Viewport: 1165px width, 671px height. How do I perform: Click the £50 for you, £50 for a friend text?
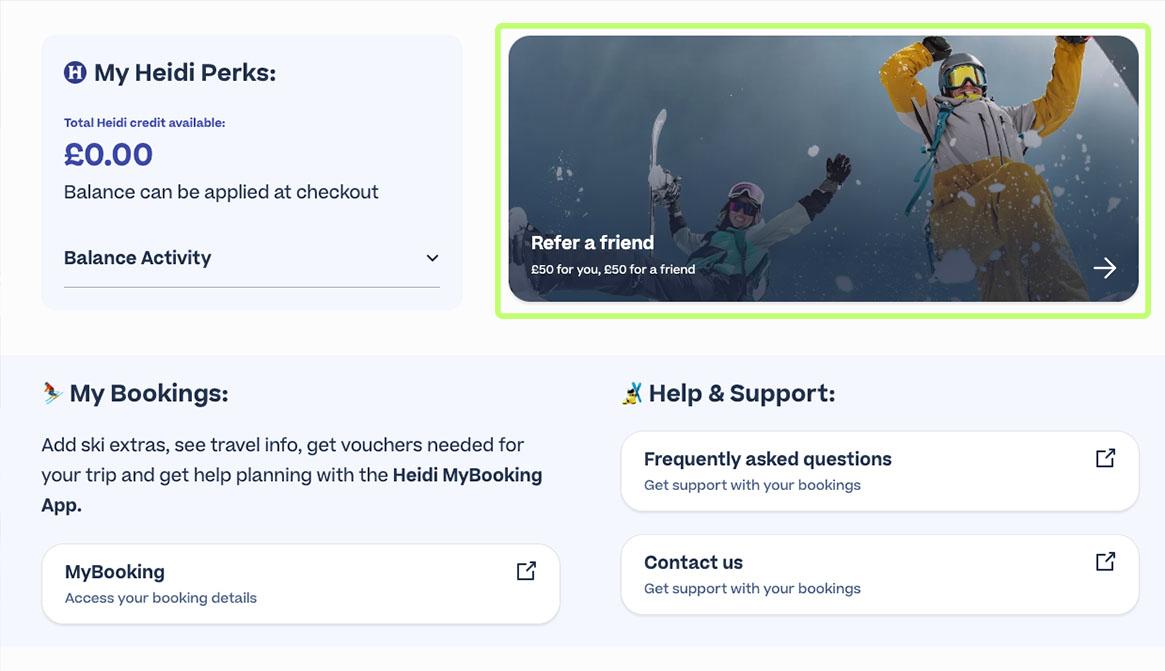pyautogui.click(x=613, y=269)
